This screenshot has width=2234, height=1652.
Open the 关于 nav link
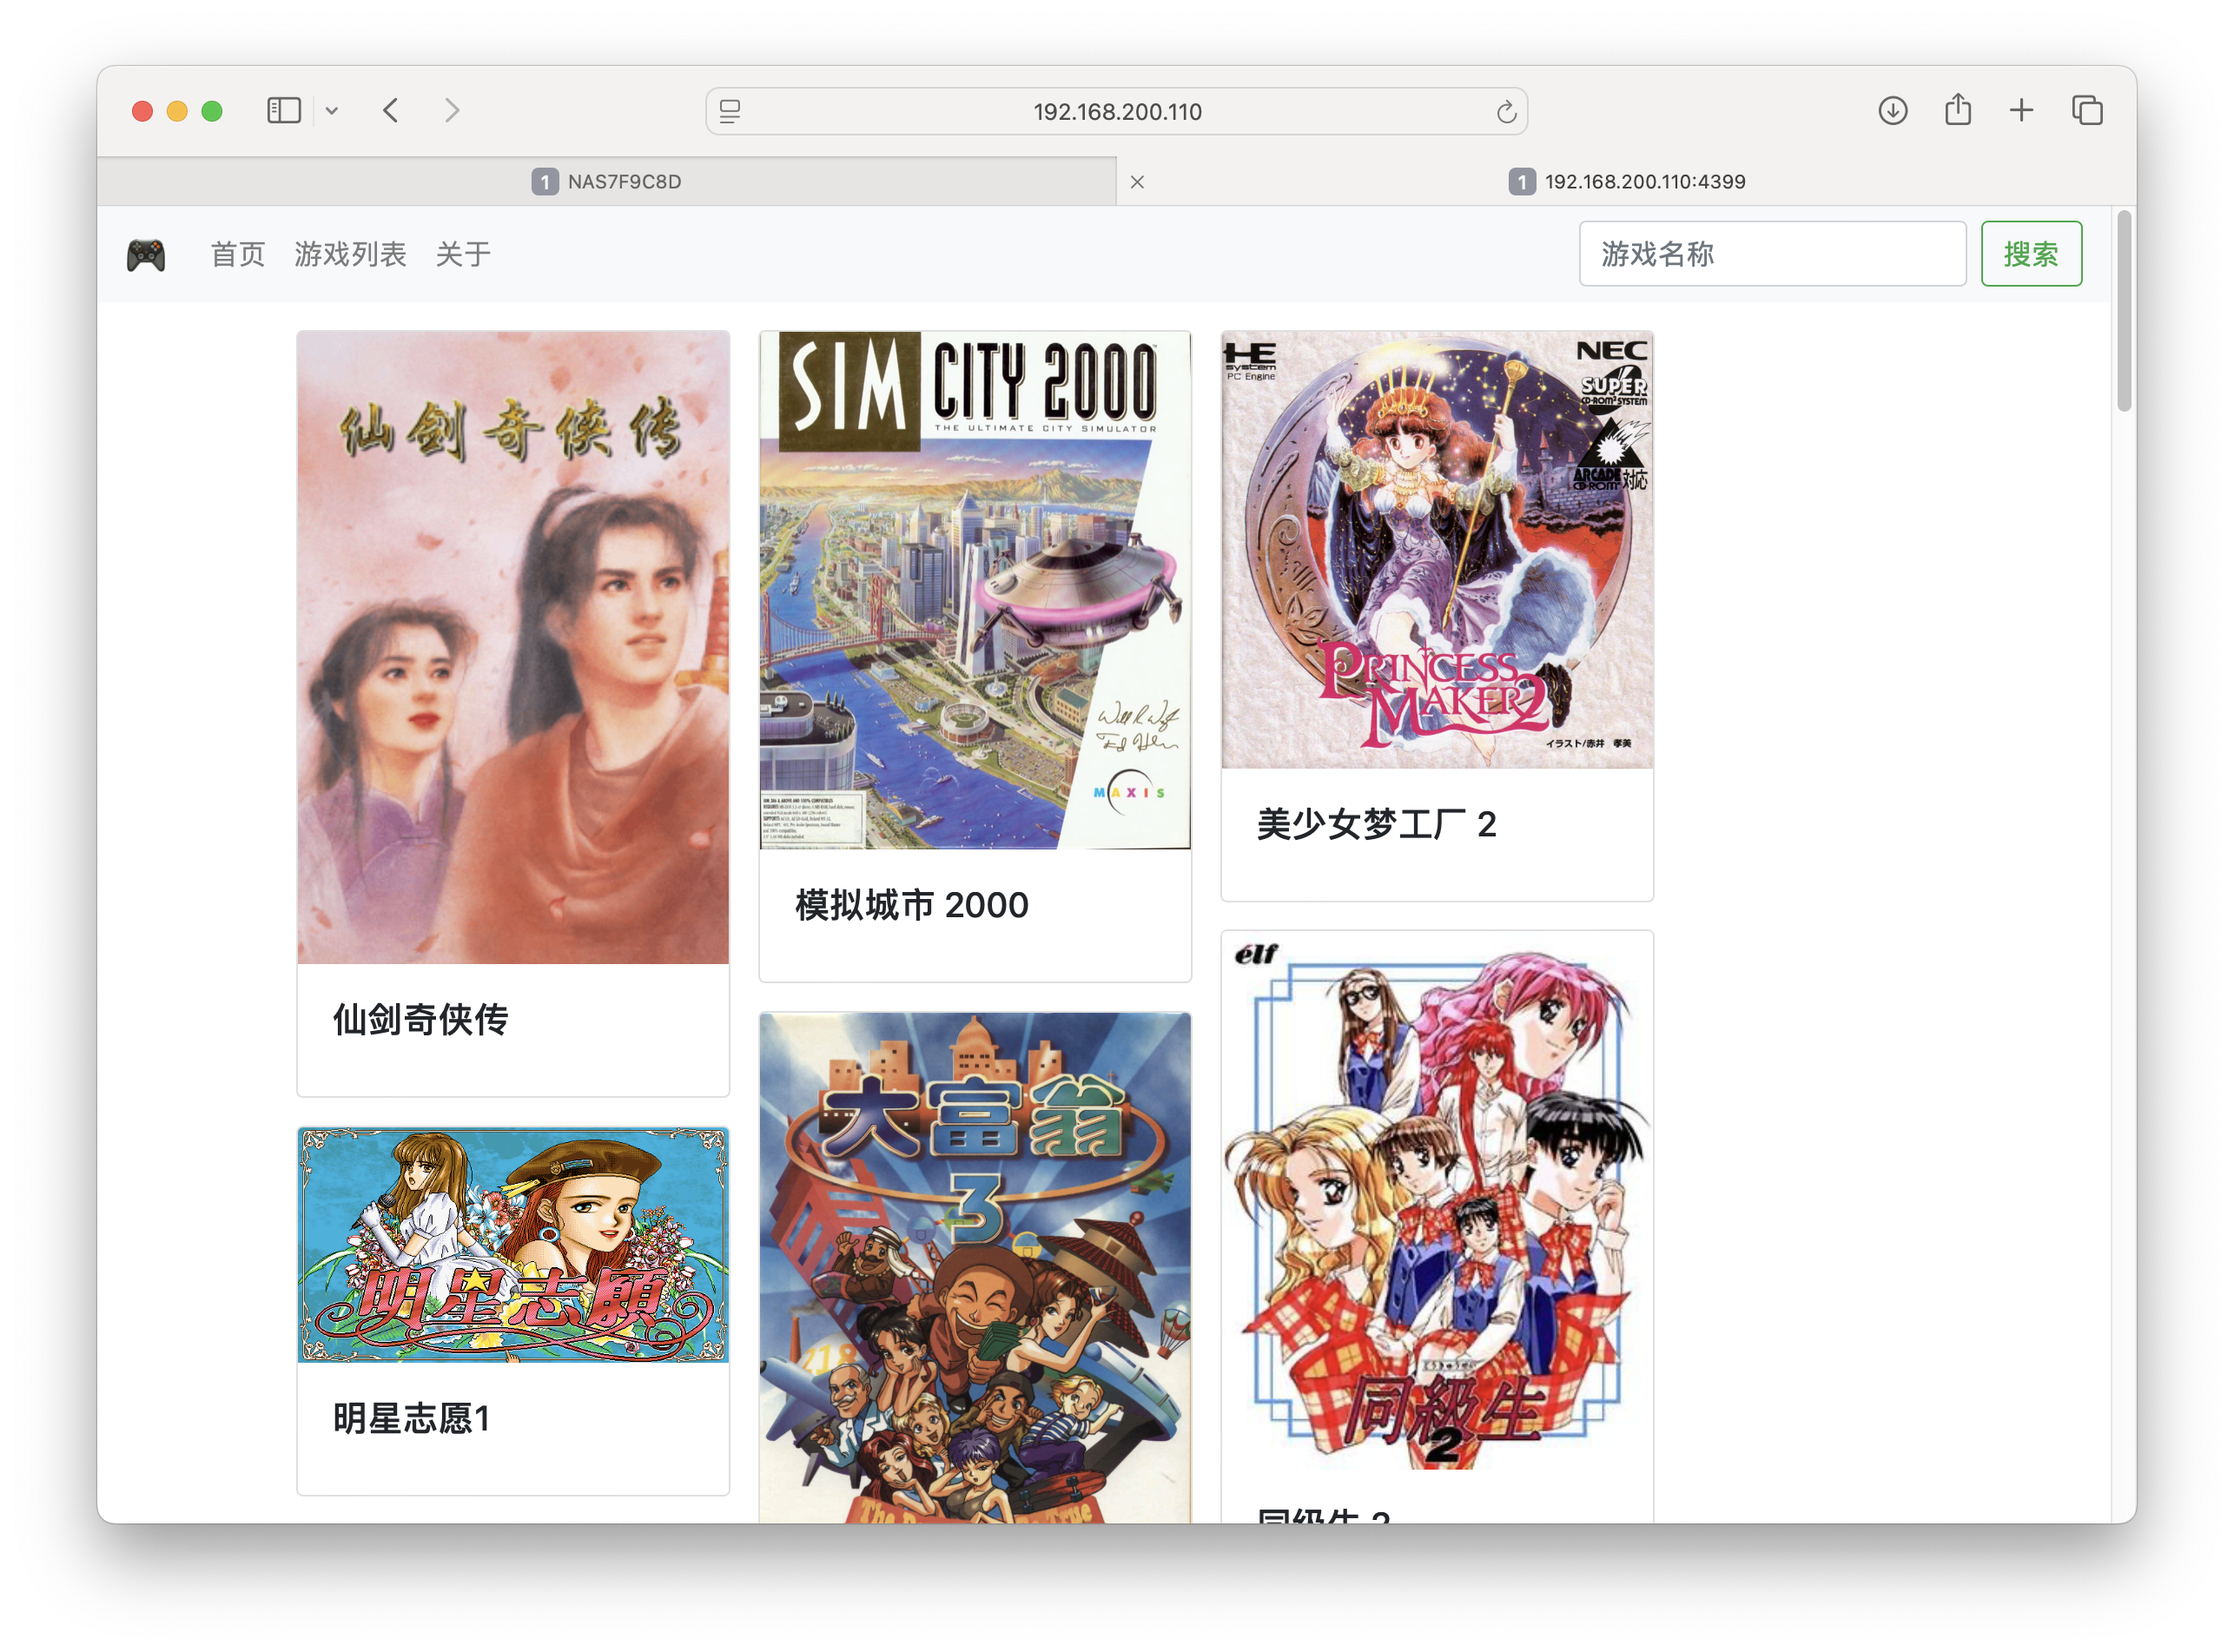(463, 254)
